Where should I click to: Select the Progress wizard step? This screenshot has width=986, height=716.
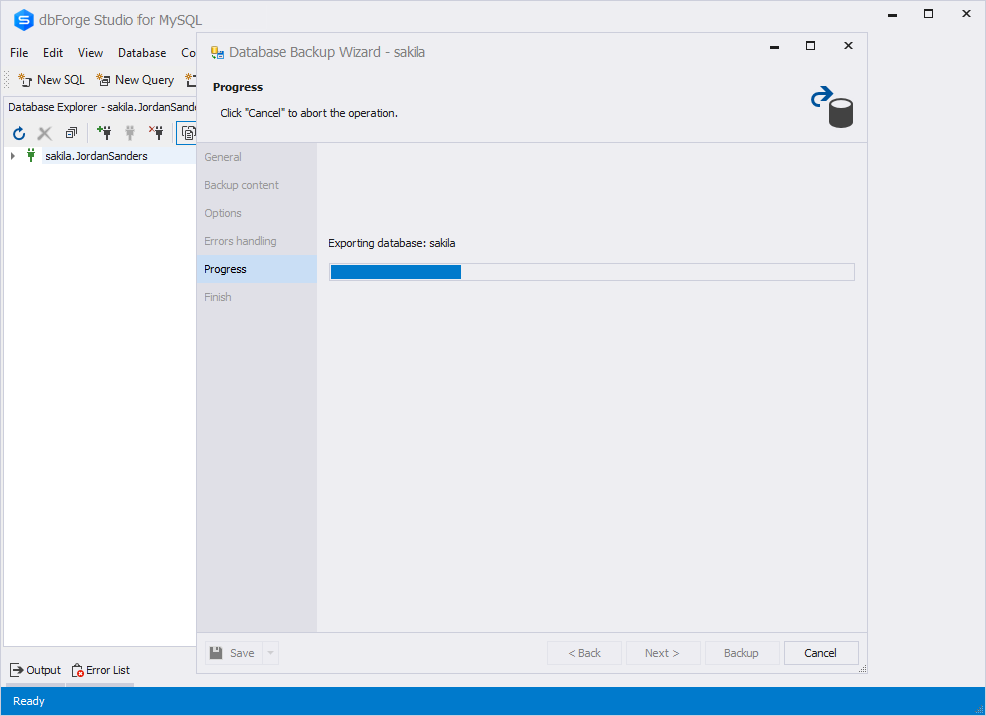click(x=257, y=269)
